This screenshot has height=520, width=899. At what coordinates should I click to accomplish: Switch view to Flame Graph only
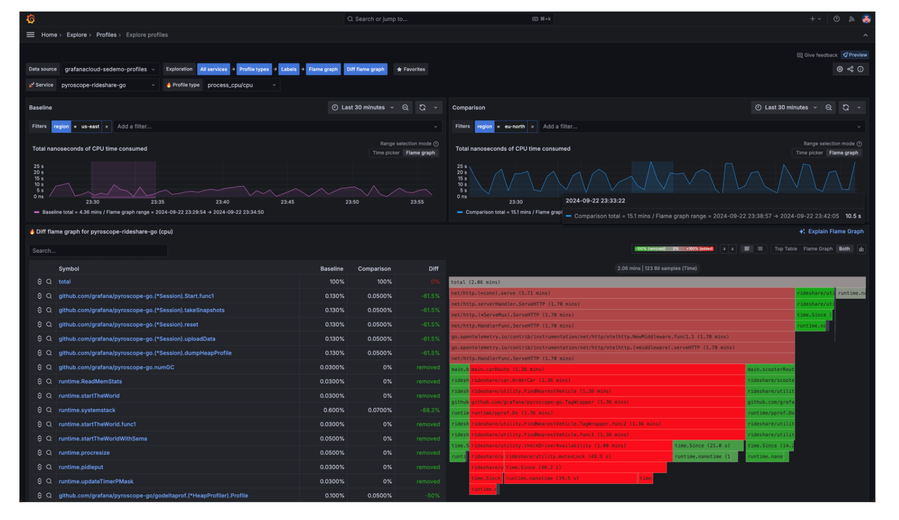tap(818, 249)
